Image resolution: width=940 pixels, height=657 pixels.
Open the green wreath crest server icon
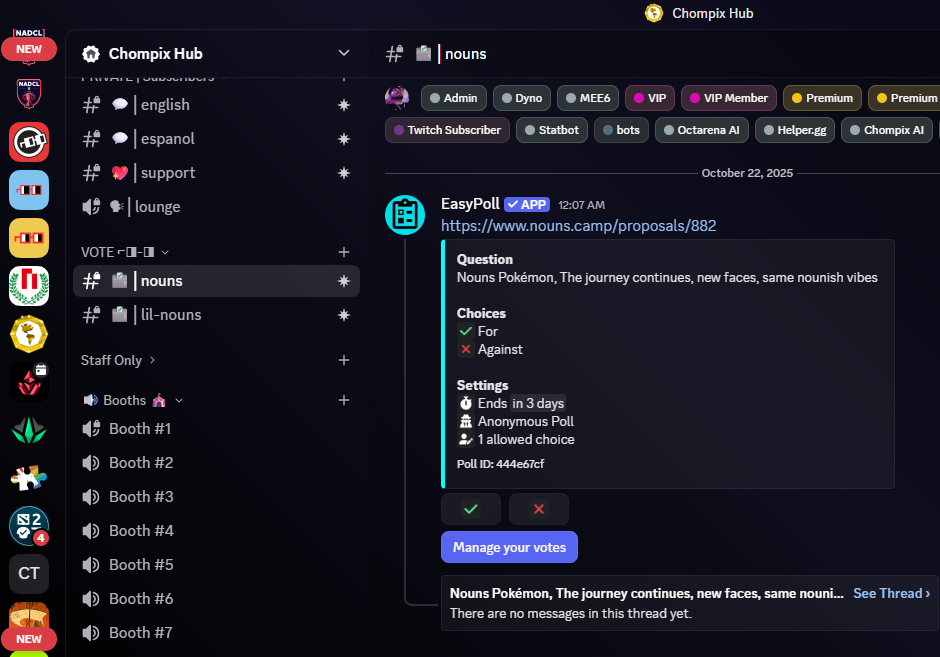click(x=29, y=286)
